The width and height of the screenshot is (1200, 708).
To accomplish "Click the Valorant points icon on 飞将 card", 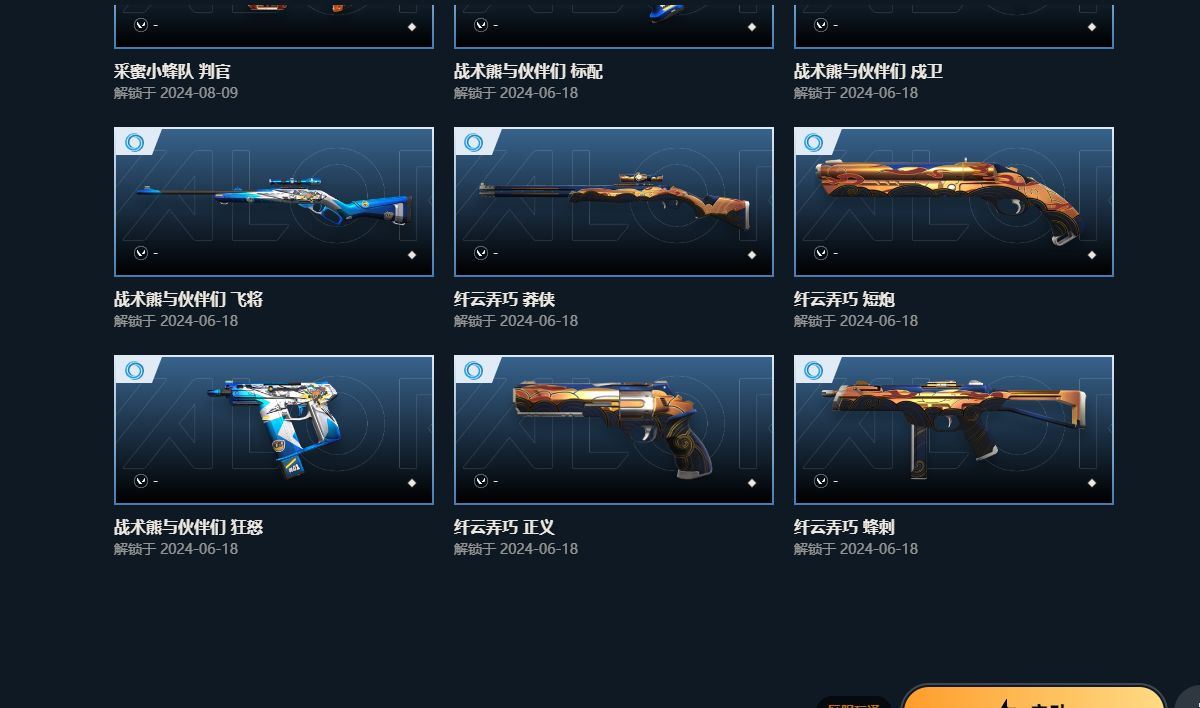I will pyautogui.click(x=141, y=253).
